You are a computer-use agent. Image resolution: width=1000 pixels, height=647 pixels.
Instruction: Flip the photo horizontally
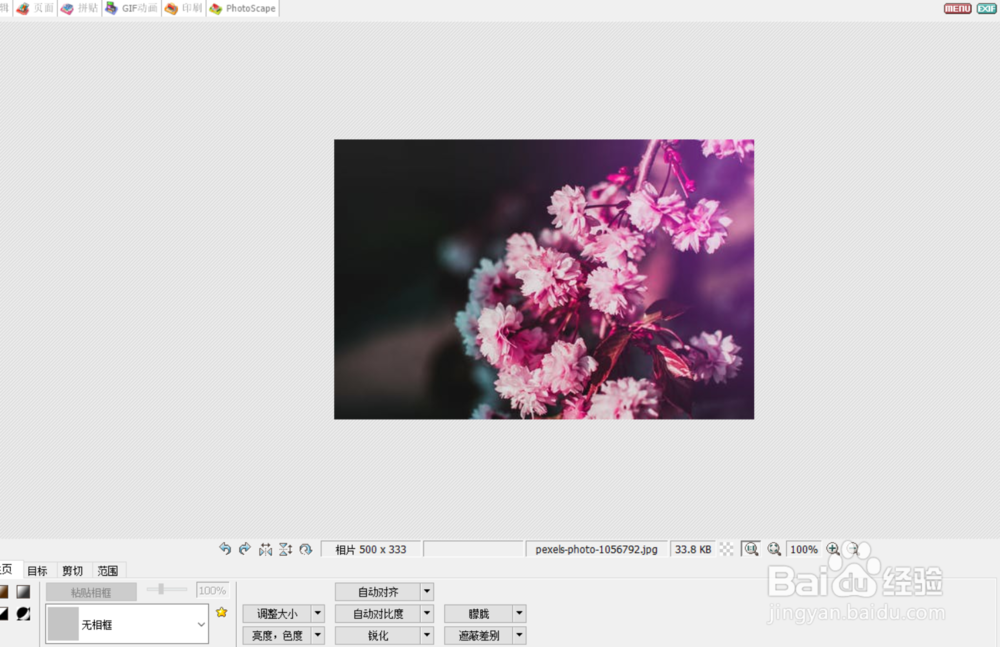tap(265, 549)
